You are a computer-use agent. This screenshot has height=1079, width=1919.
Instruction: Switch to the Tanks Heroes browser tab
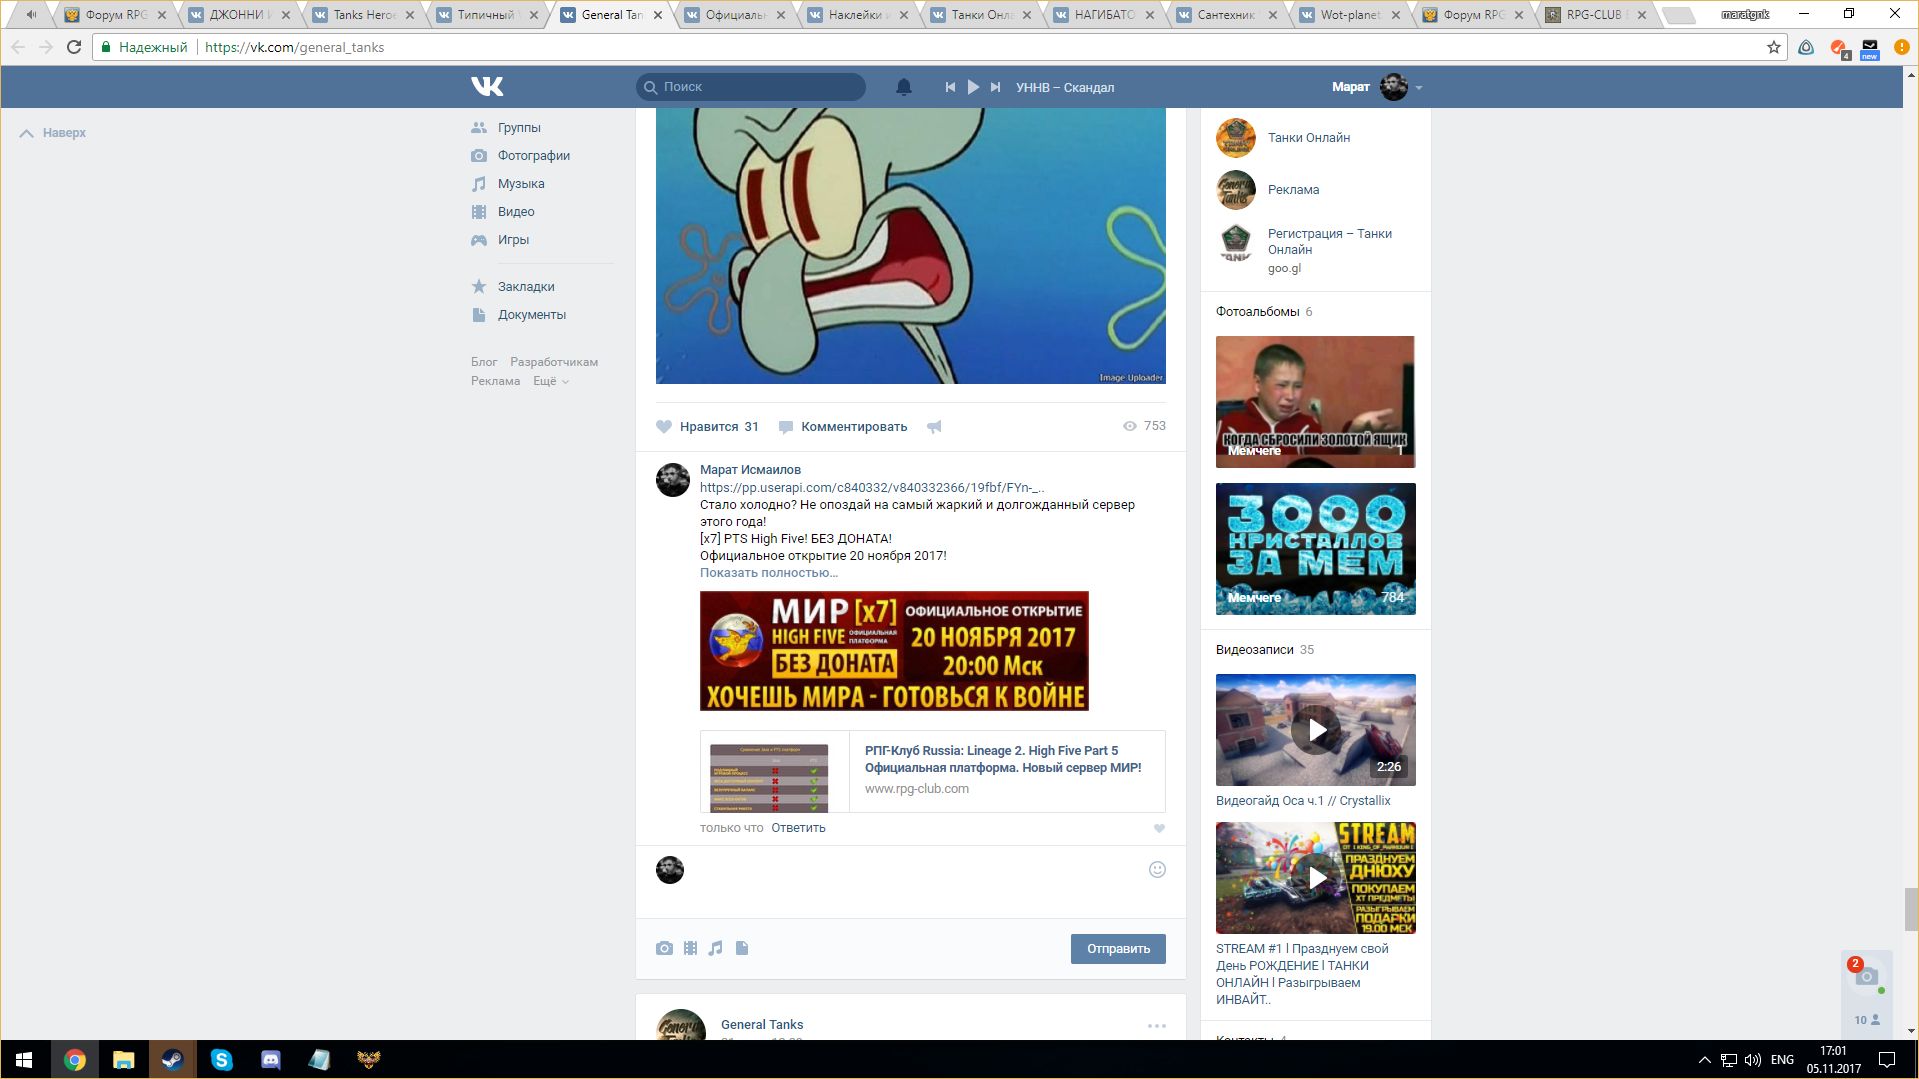coord(362,15)
